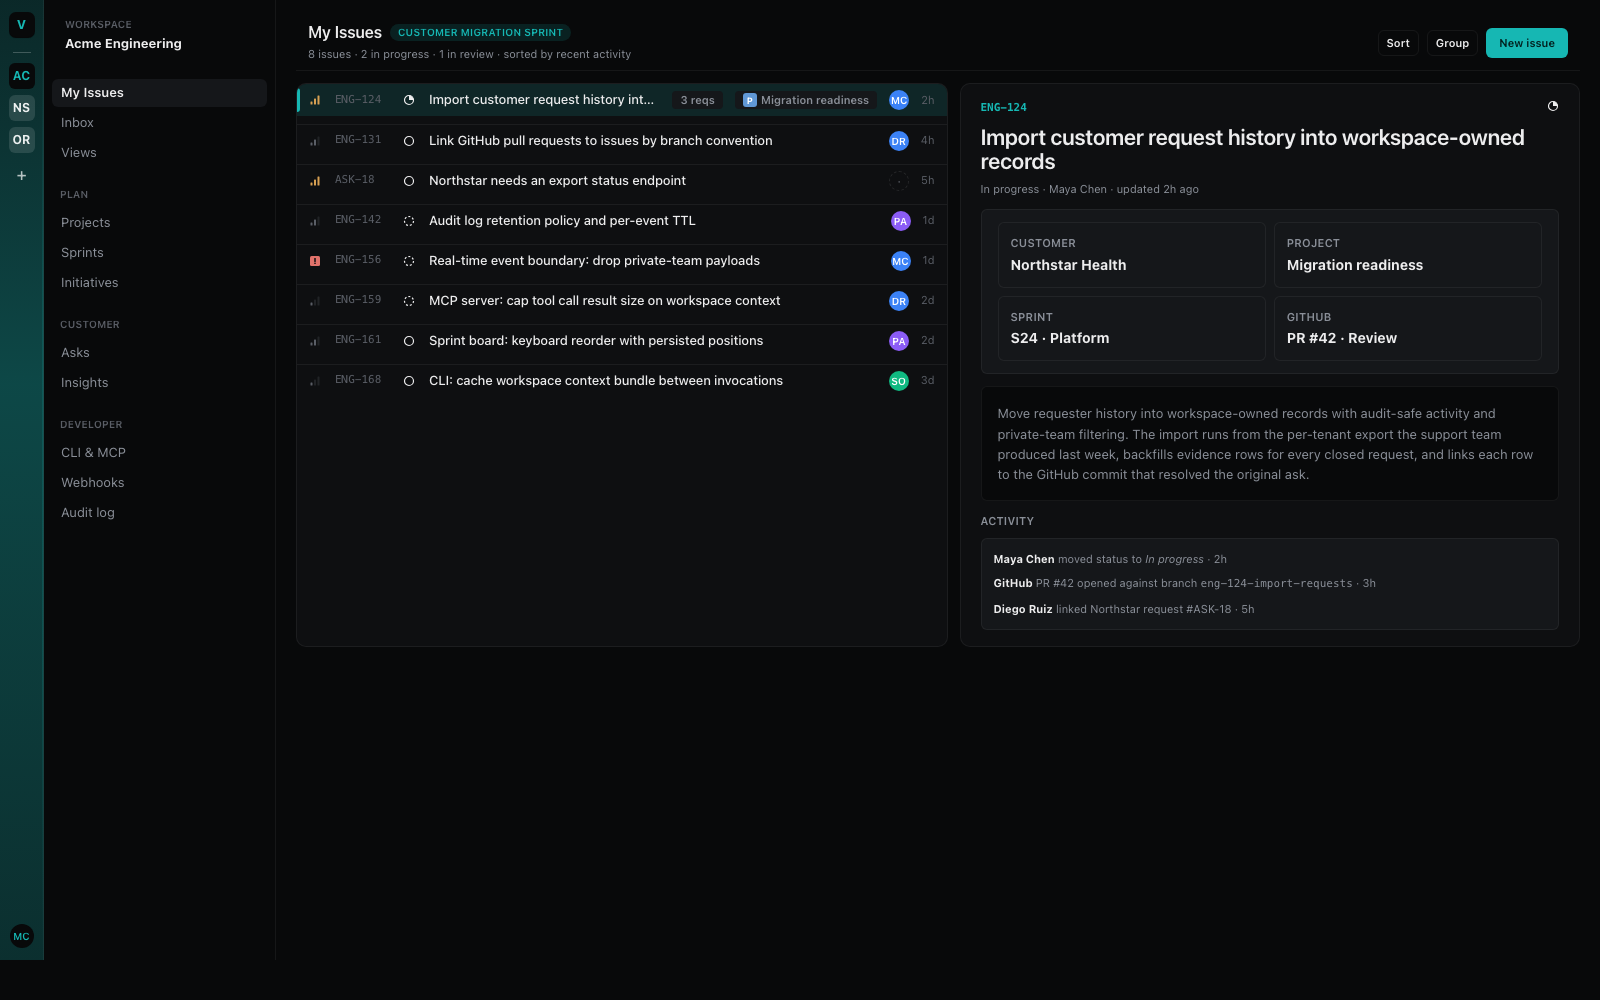Screen dimensions: 1600x1000
Task: Click the Customer Migration Sprint badge
Action: (x=480, y=33)
